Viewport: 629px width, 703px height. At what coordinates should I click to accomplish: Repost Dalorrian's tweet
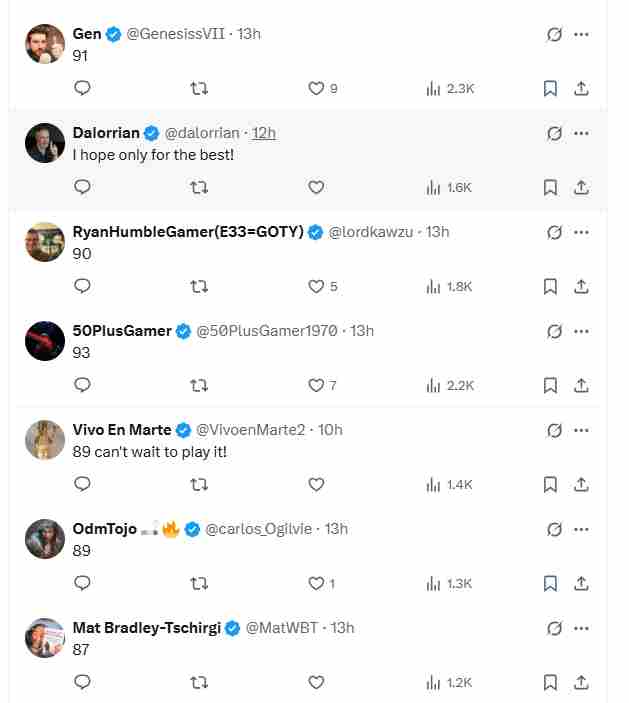[x=199, y=187]
